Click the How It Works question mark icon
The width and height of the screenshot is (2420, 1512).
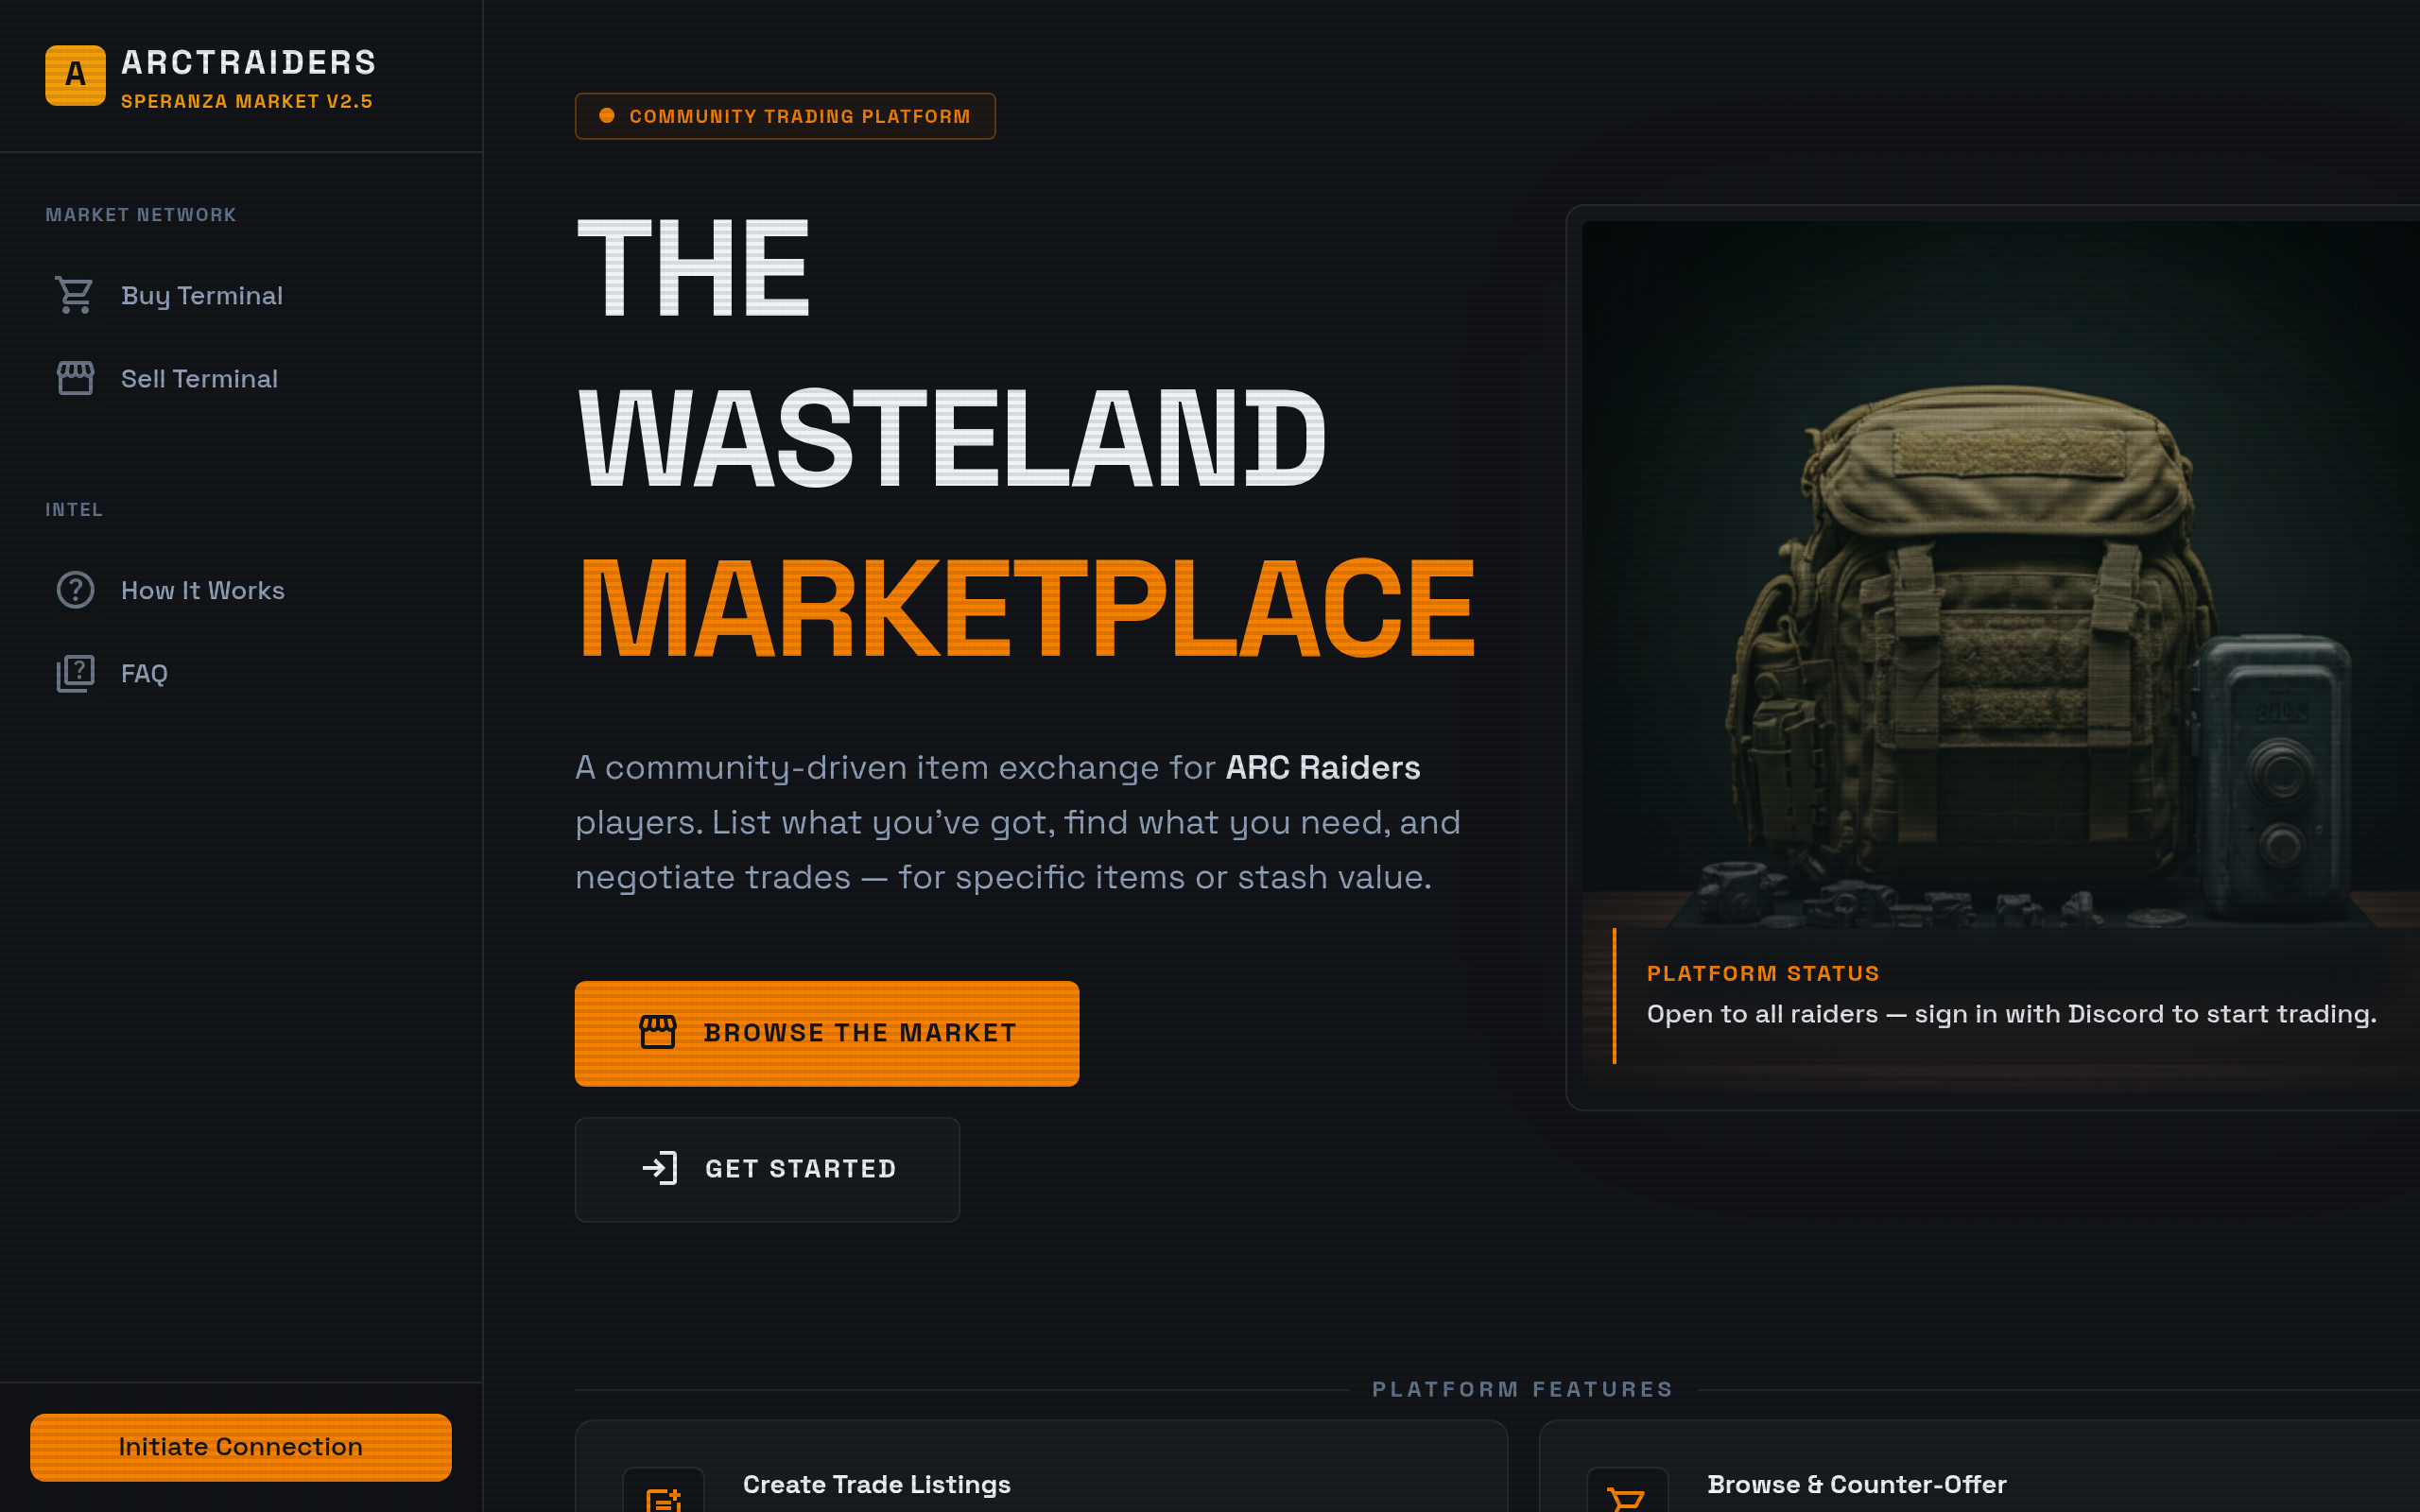75,590
